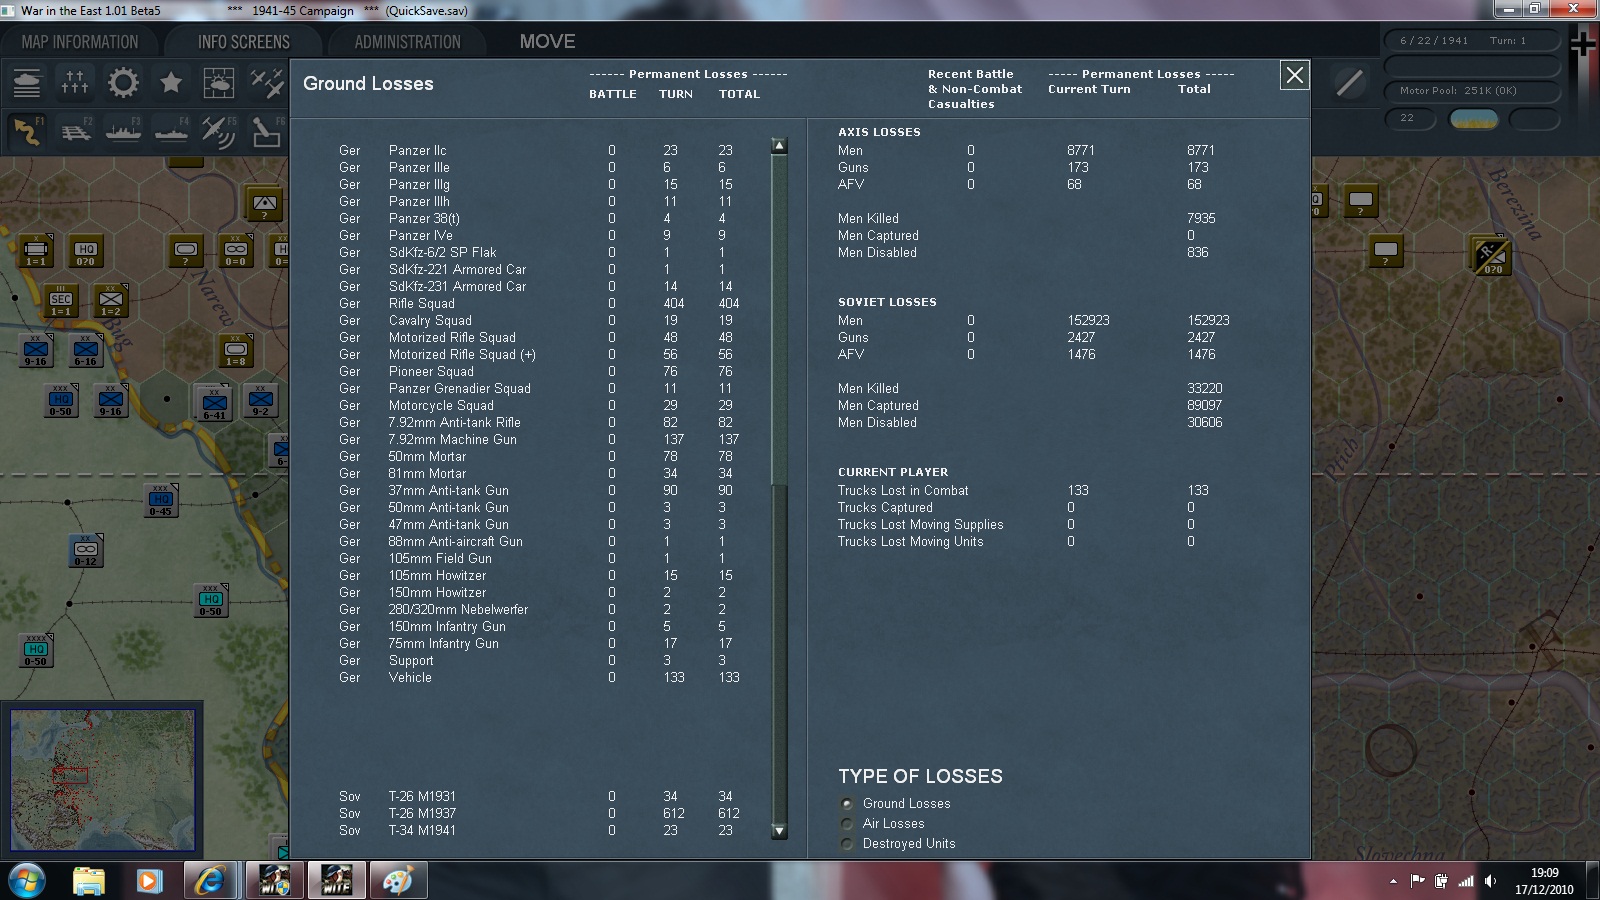
Task: Click the losses list scrollbar thumb
Action: tap(779, 320)
